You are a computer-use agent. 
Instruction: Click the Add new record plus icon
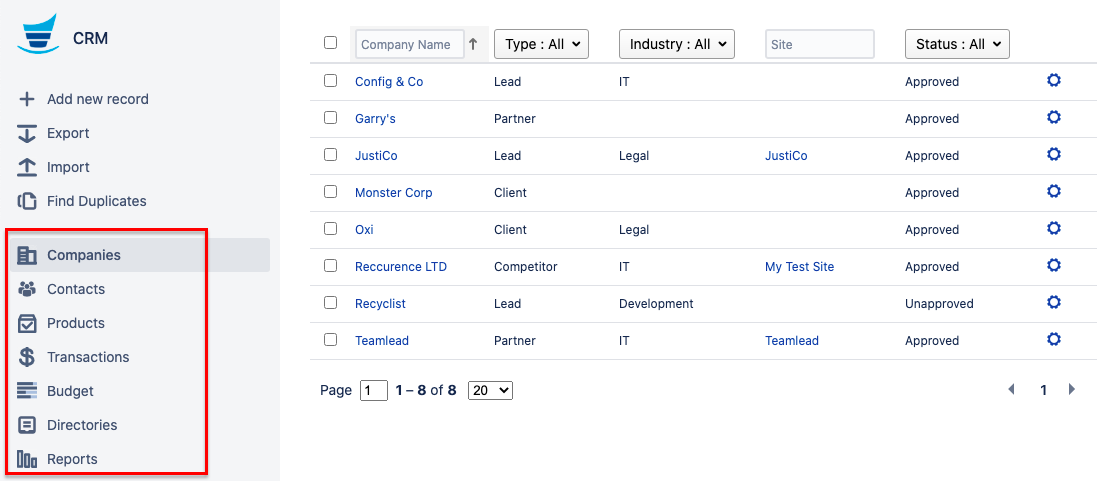pyautogui.click(x=27, y=99)
